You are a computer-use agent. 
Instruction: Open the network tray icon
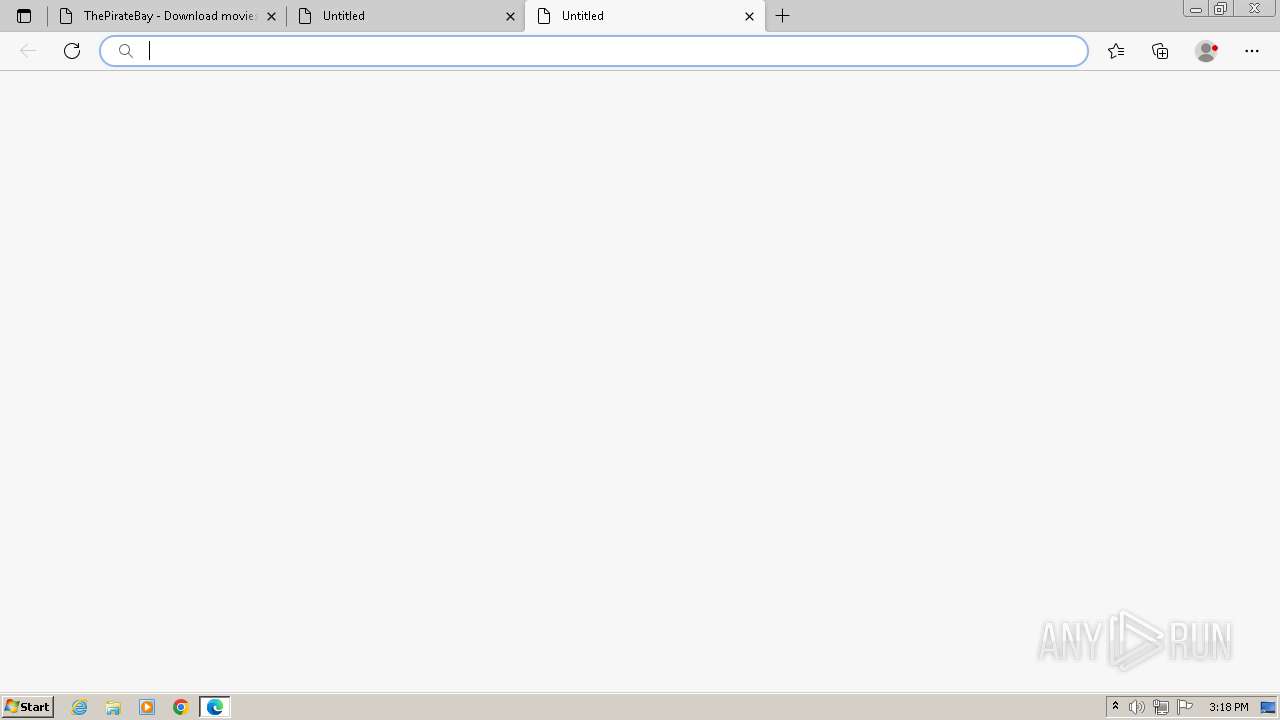pos(1161,707)
